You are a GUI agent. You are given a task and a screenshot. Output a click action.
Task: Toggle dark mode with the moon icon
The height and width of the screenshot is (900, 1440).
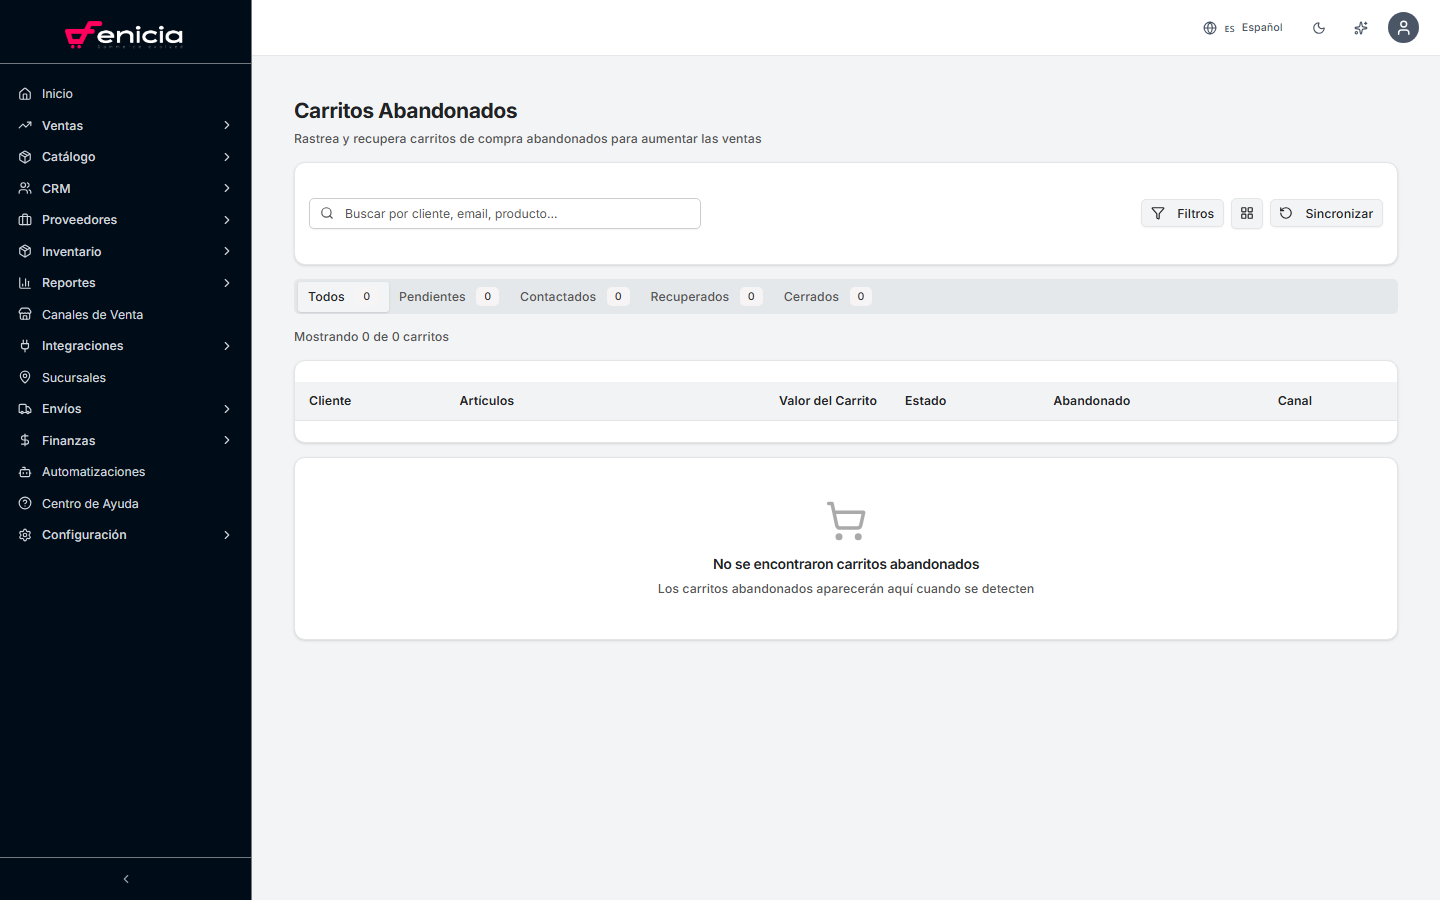pyautogui.click(x=1318, y=28)
